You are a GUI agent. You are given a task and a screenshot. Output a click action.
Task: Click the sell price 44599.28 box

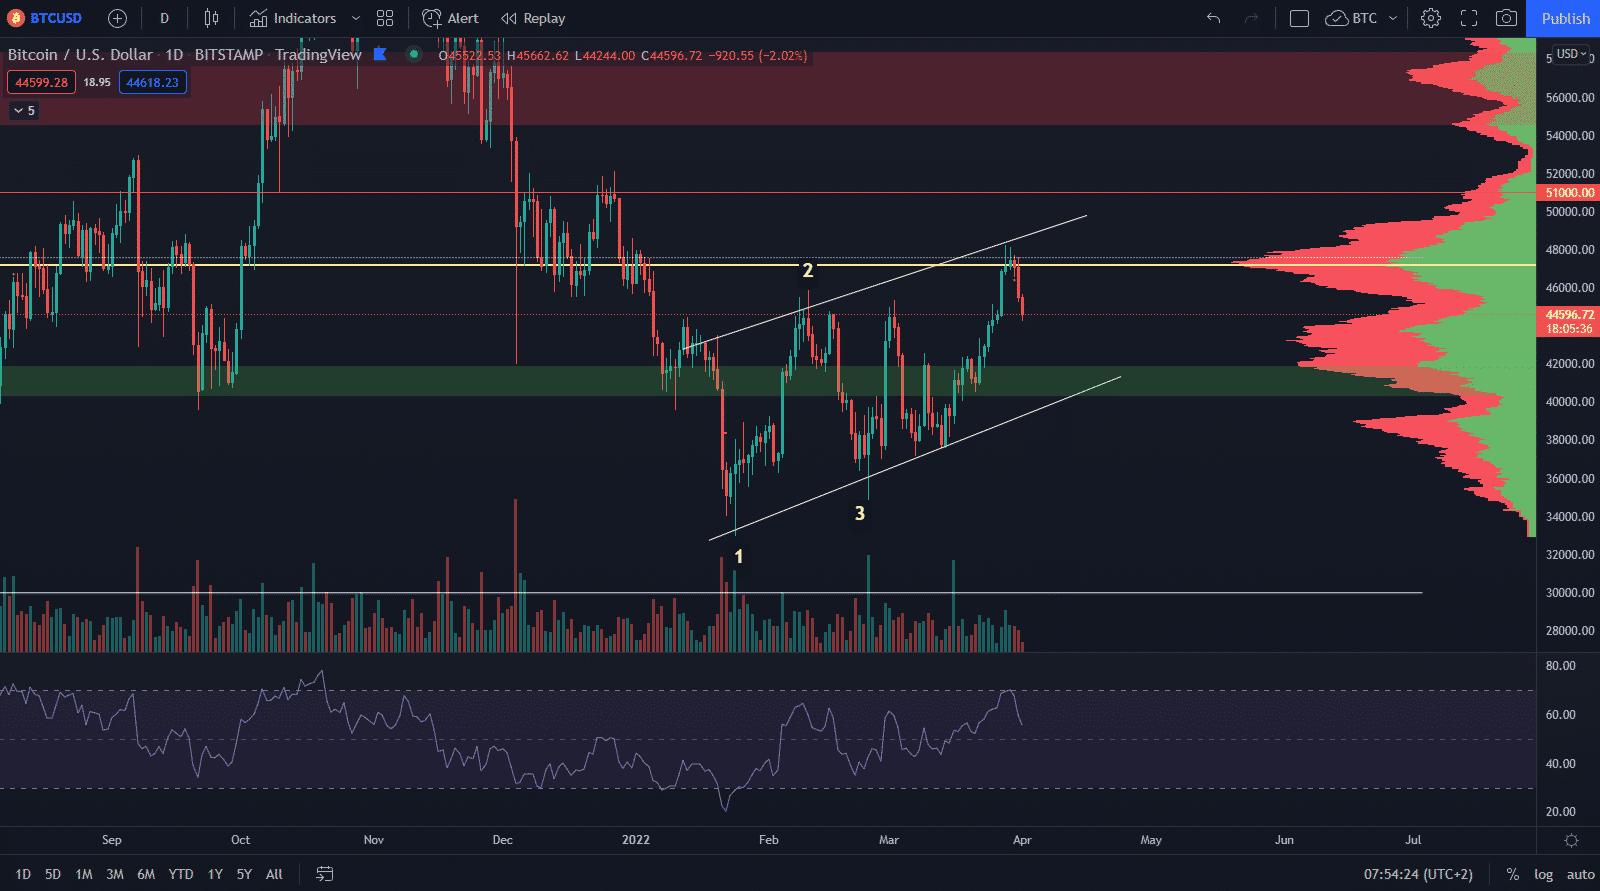point(42,82)
